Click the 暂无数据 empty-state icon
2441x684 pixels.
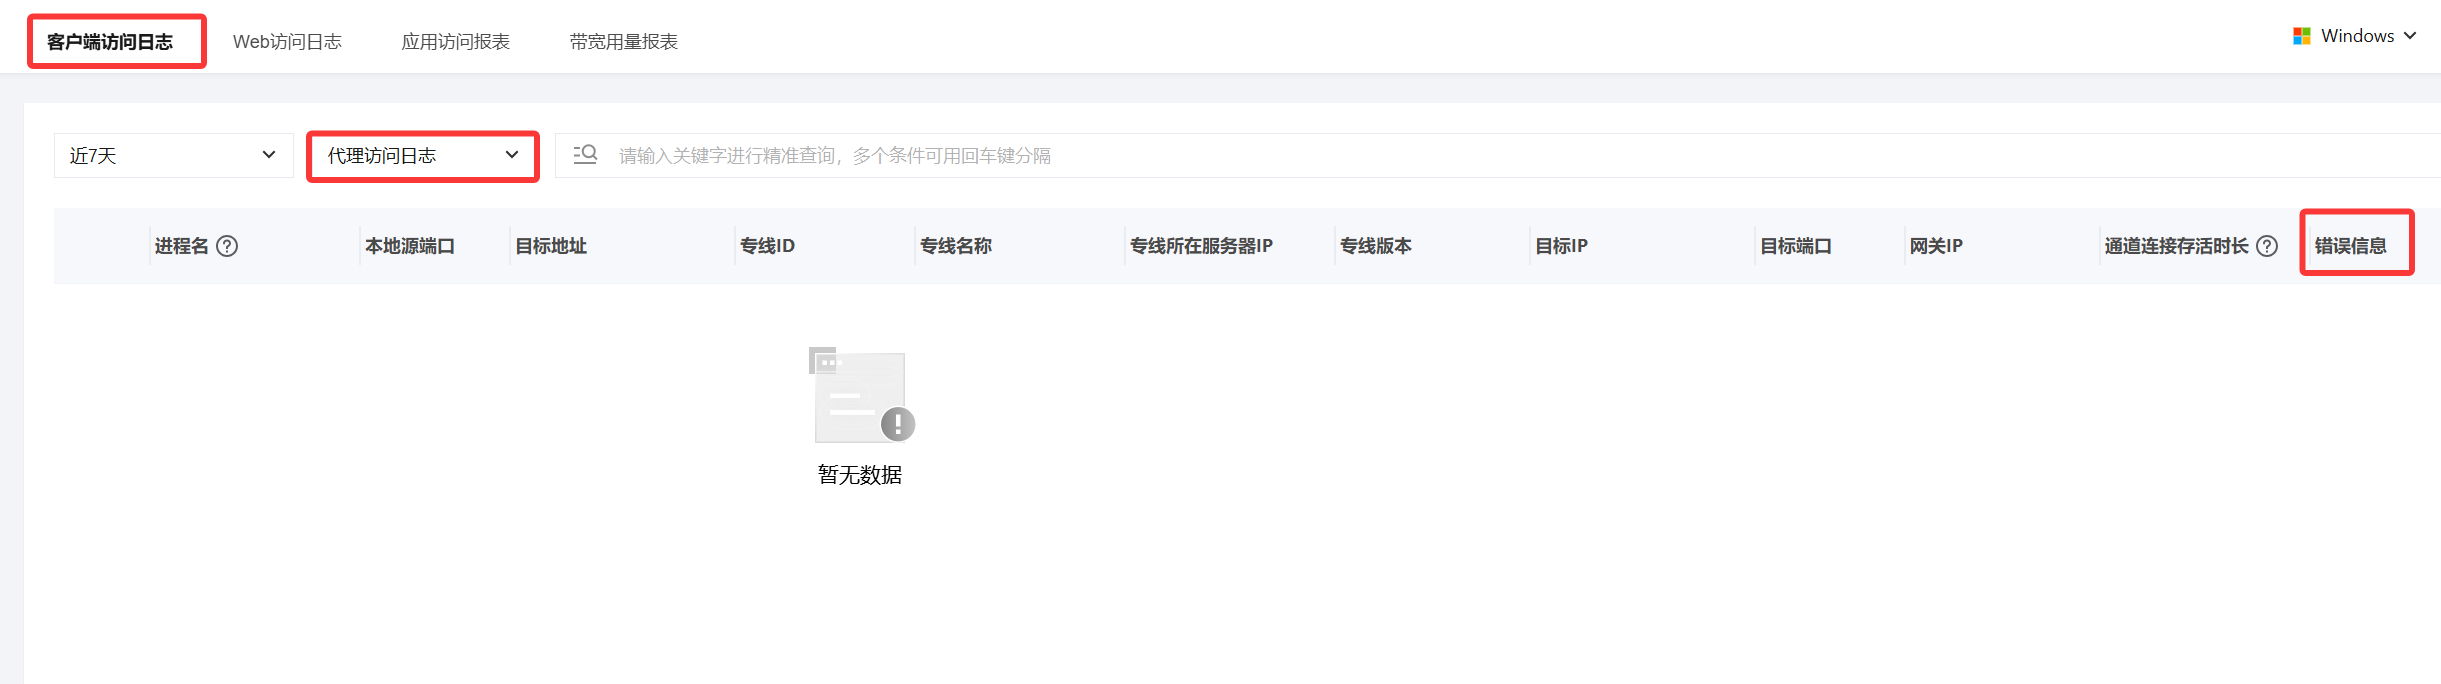click(x=861, y=395)
